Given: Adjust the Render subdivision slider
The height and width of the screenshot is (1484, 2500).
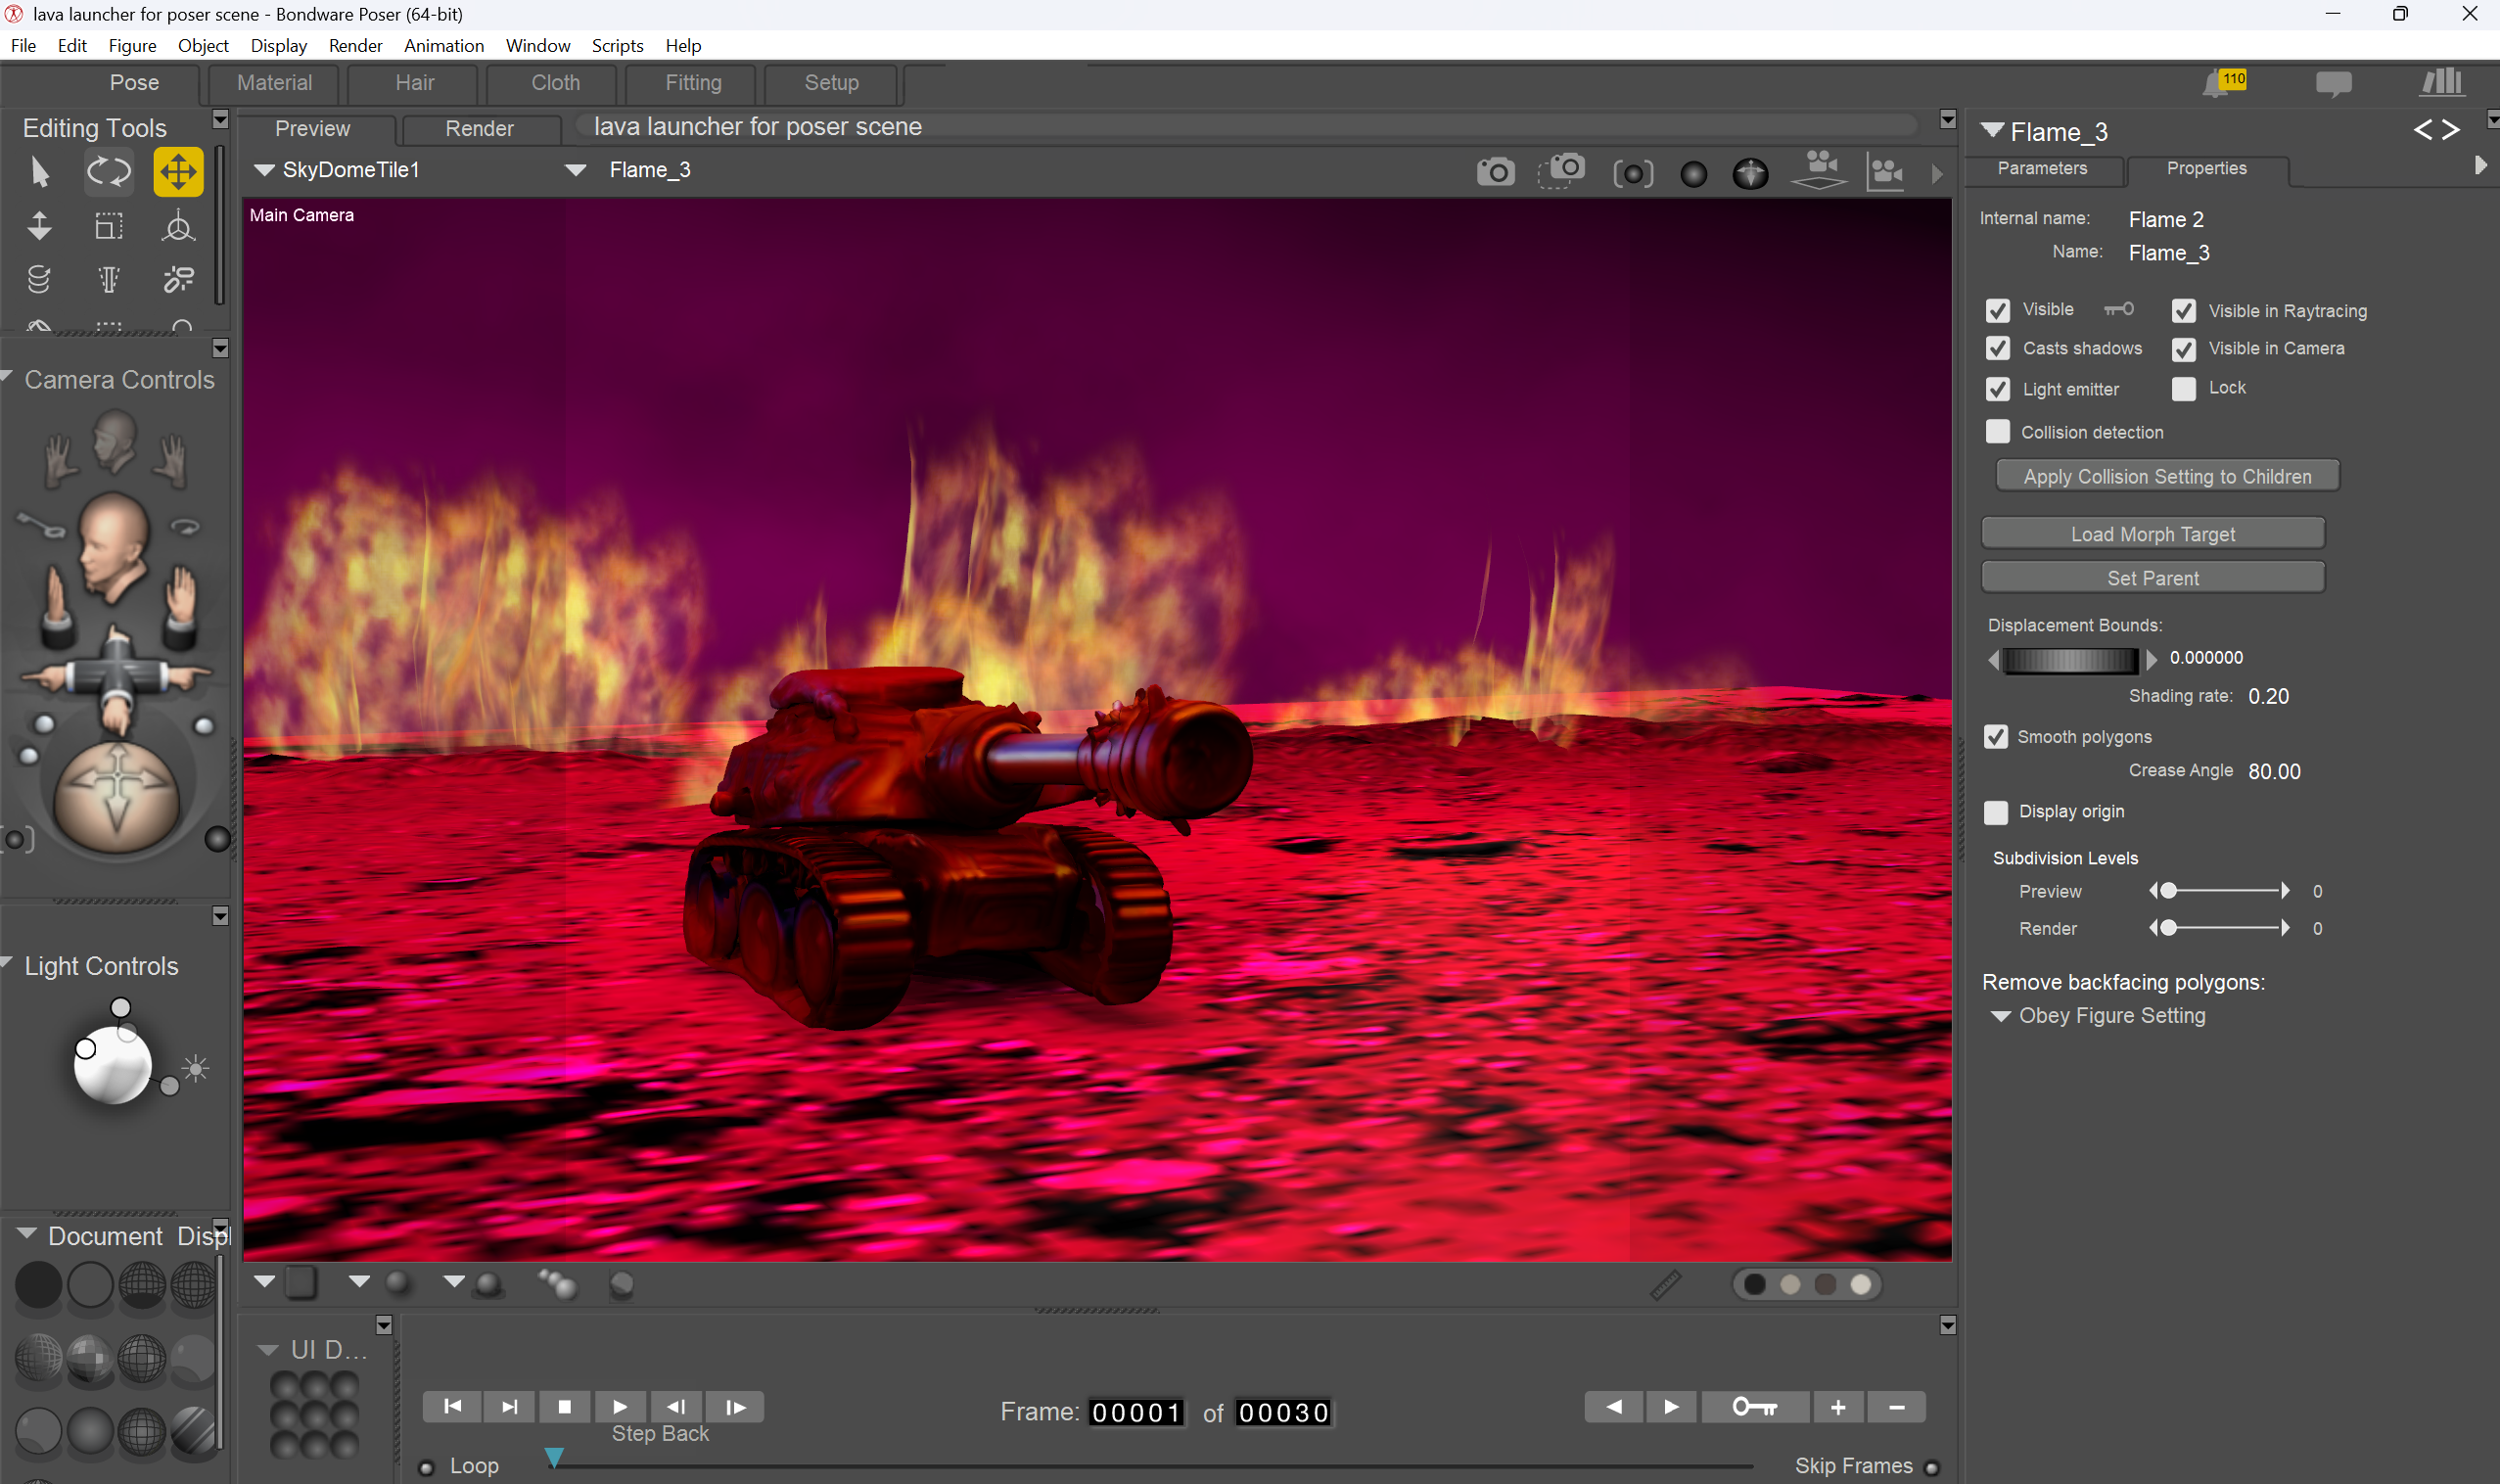Looking at the screenshot, I should click(2218, 928).
